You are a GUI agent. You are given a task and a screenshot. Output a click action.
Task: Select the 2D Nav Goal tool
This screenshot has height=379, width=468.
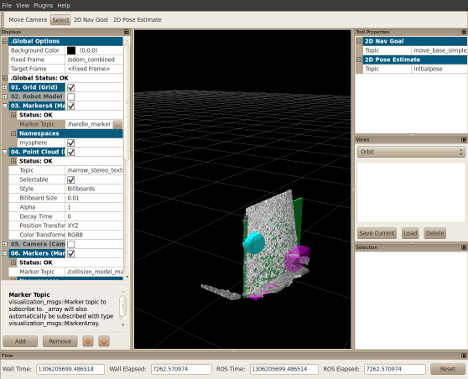(91, 20)
